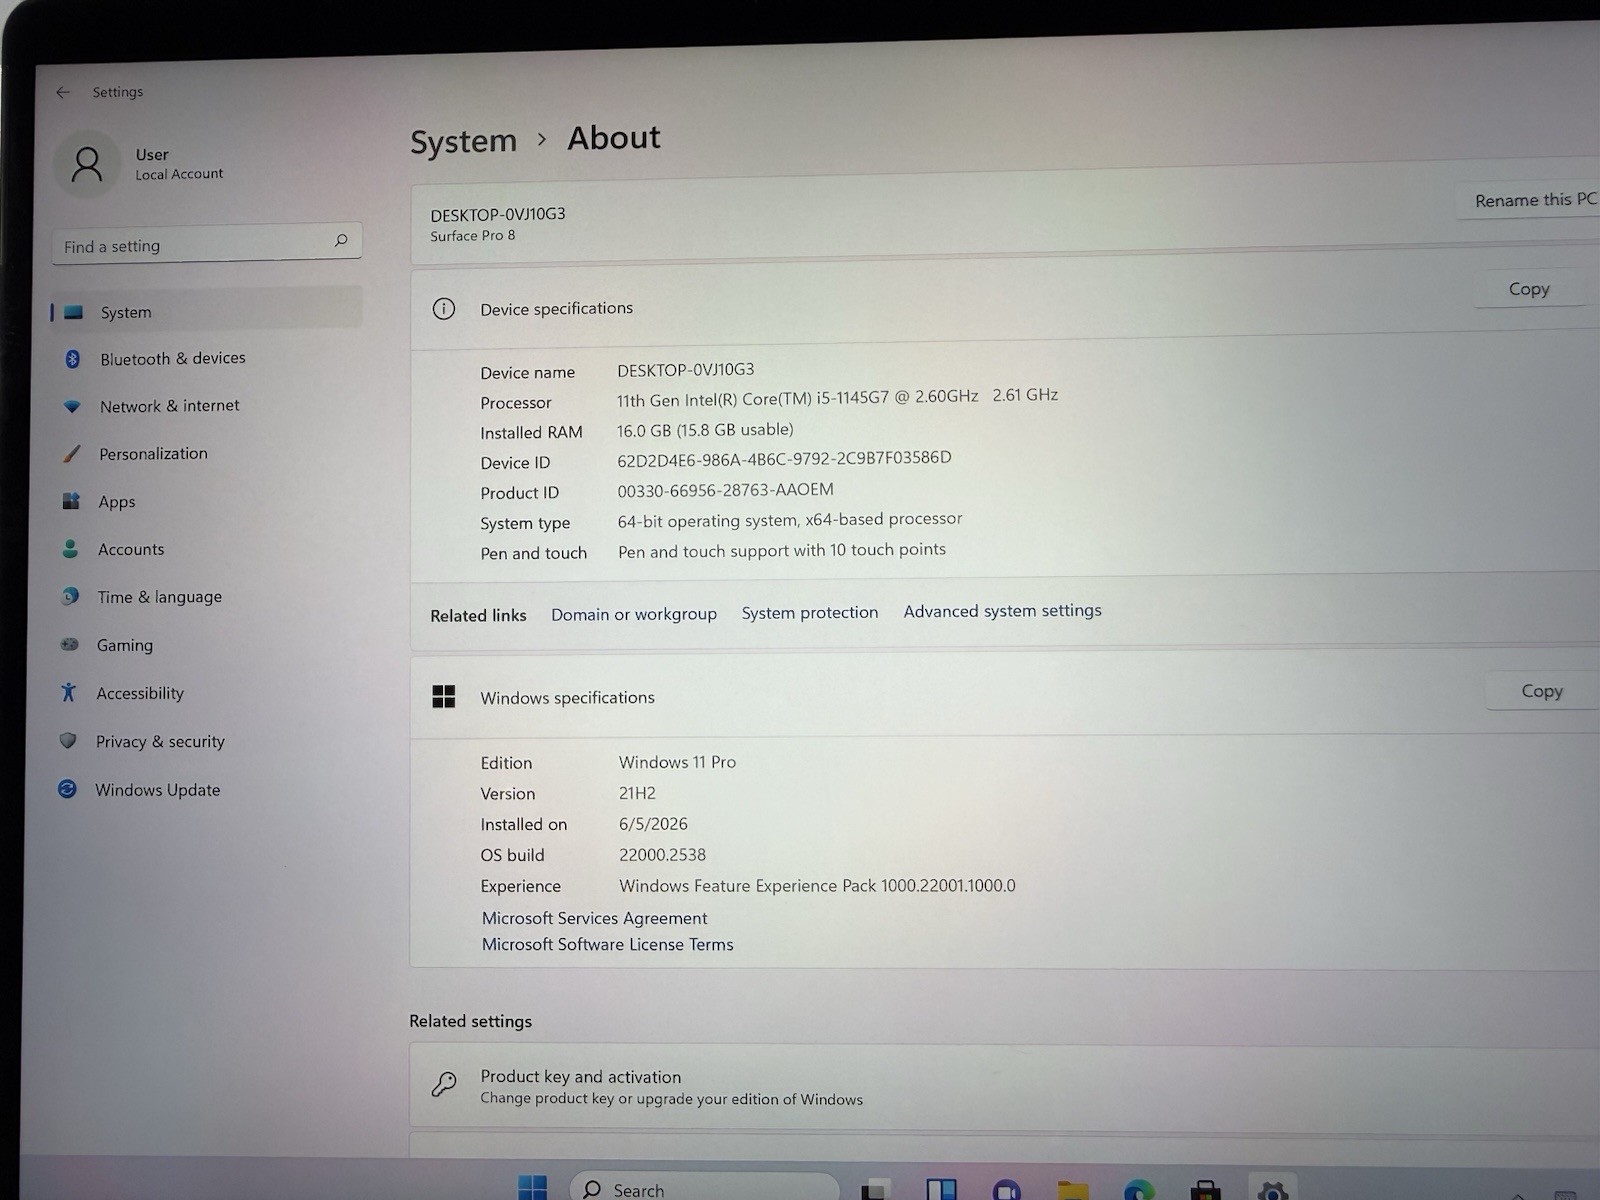Click the Installed on date 6/5/2026
The width and height of the screenshot is (1600, 1200).
click(x=653, y=824)
